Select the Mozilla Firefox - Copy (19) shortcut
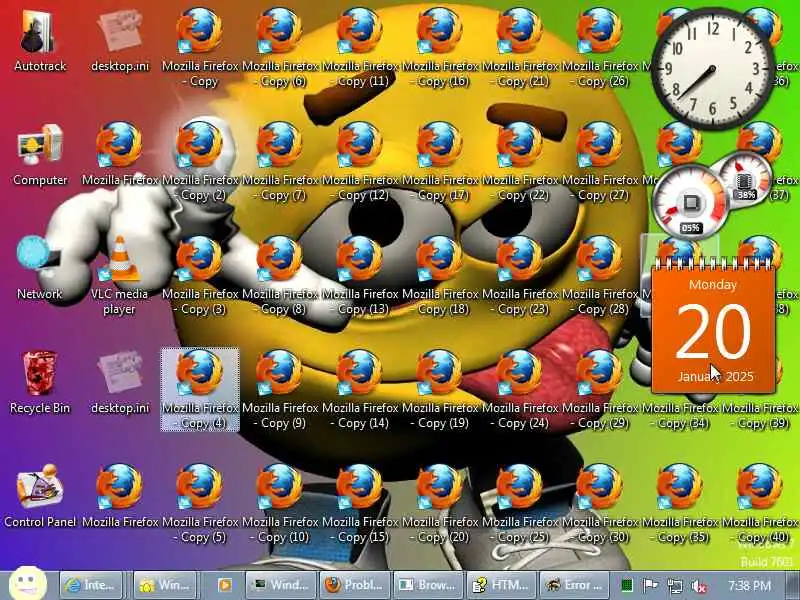The image size is (800, 600). point(440,390)
